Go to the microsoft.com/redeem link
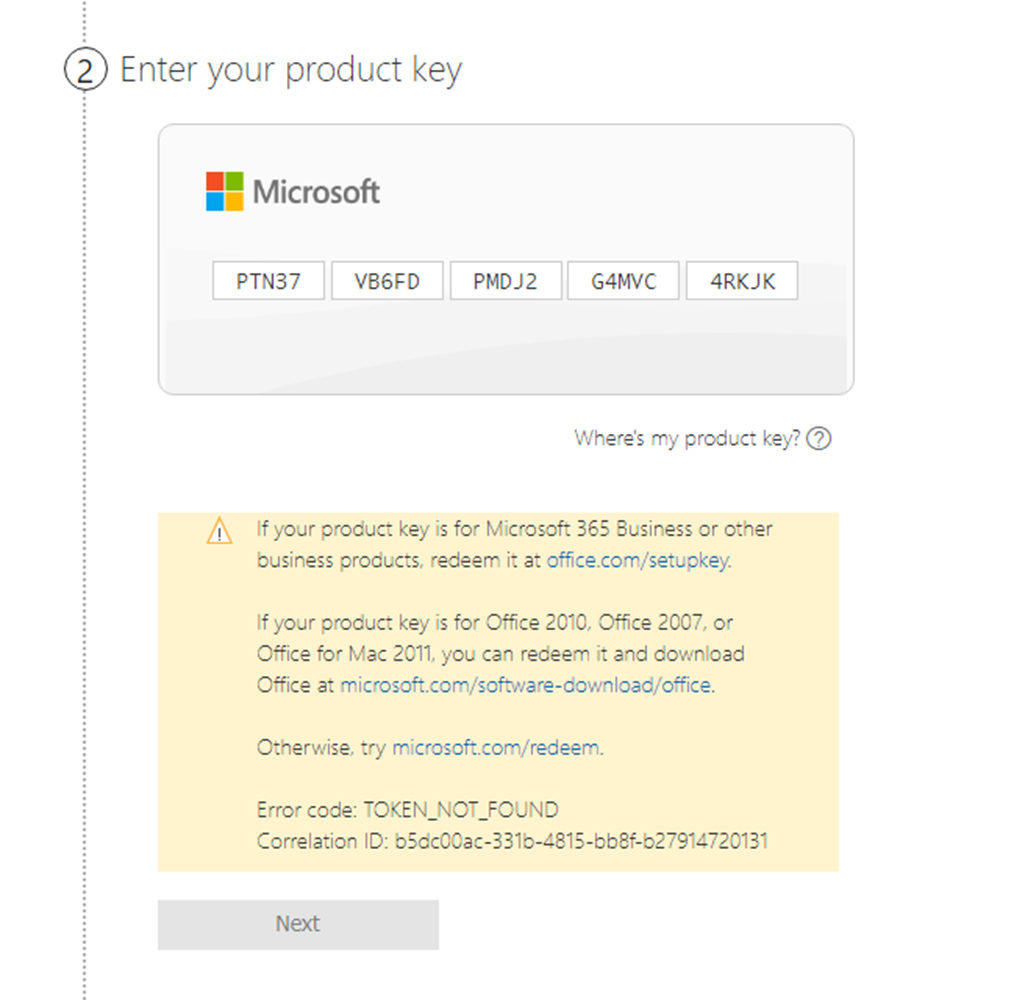This screenshot has height=1000, width=1014. click(496, 747)
